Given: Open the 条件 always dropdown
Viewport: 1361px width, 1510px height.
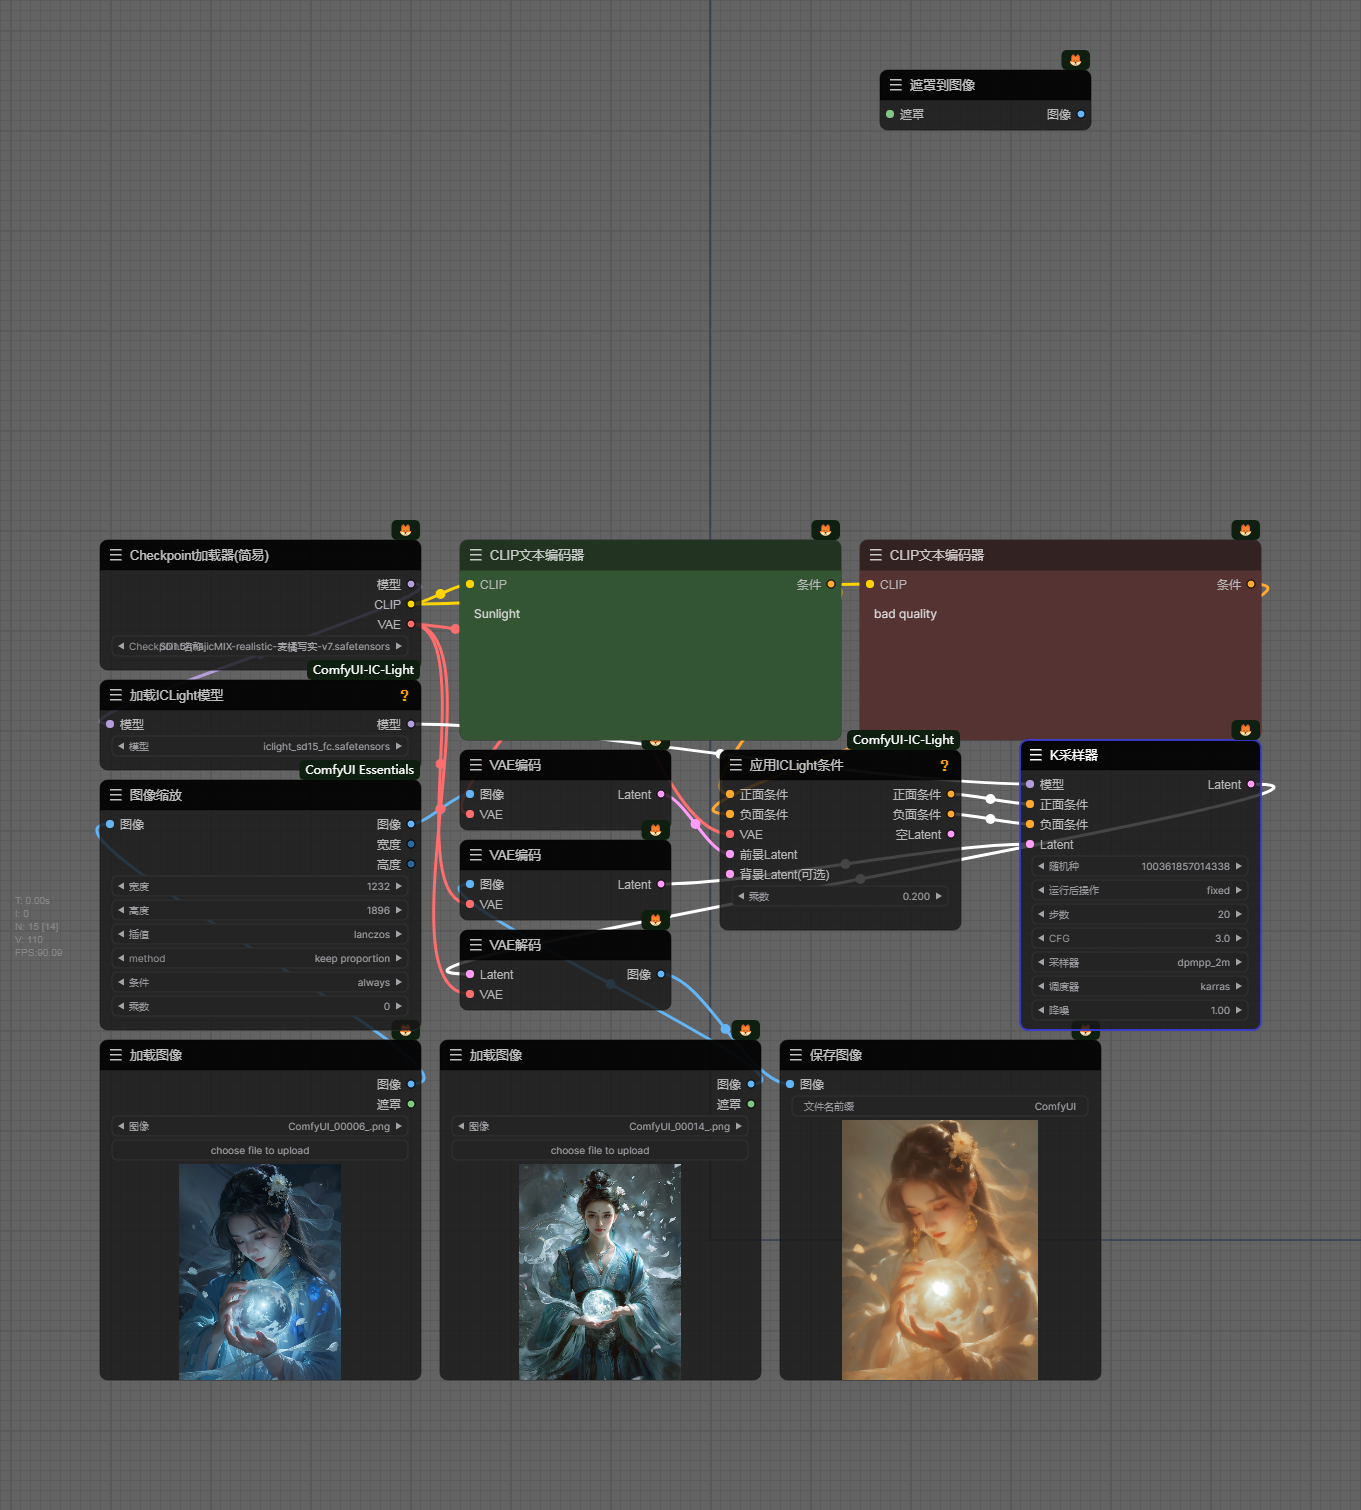Looking at the screenshot, I should pyautogui.click(x=260, y=982).
